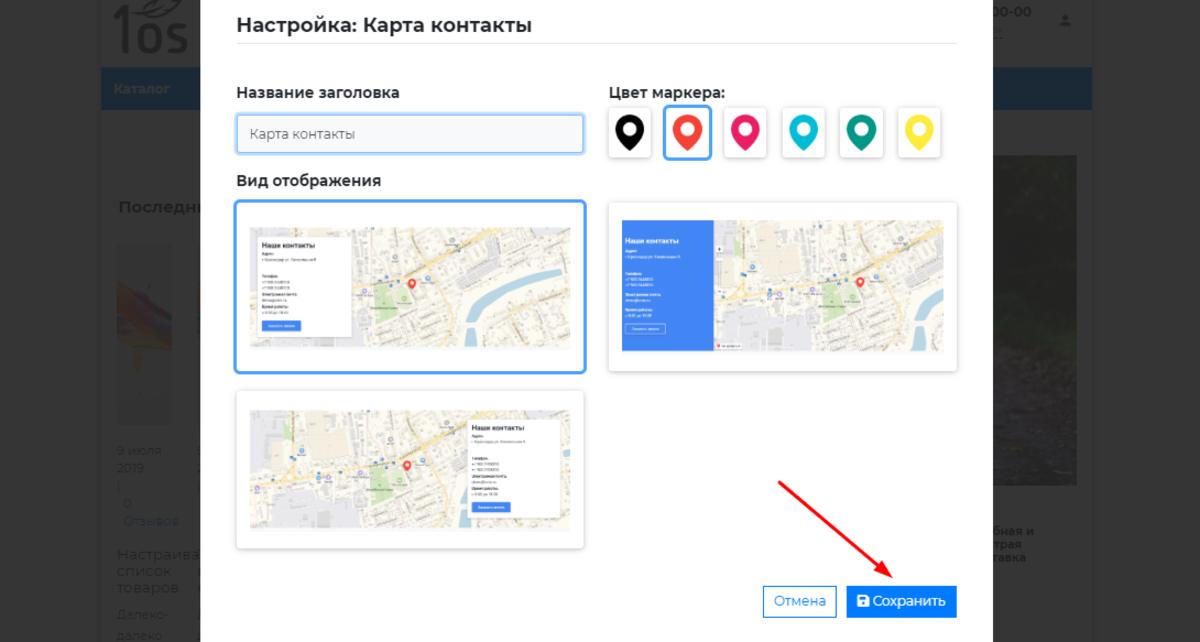This screenshot has width=1200, height=642.
Task: Pick the light blue marker color
Action: [803, 133]
